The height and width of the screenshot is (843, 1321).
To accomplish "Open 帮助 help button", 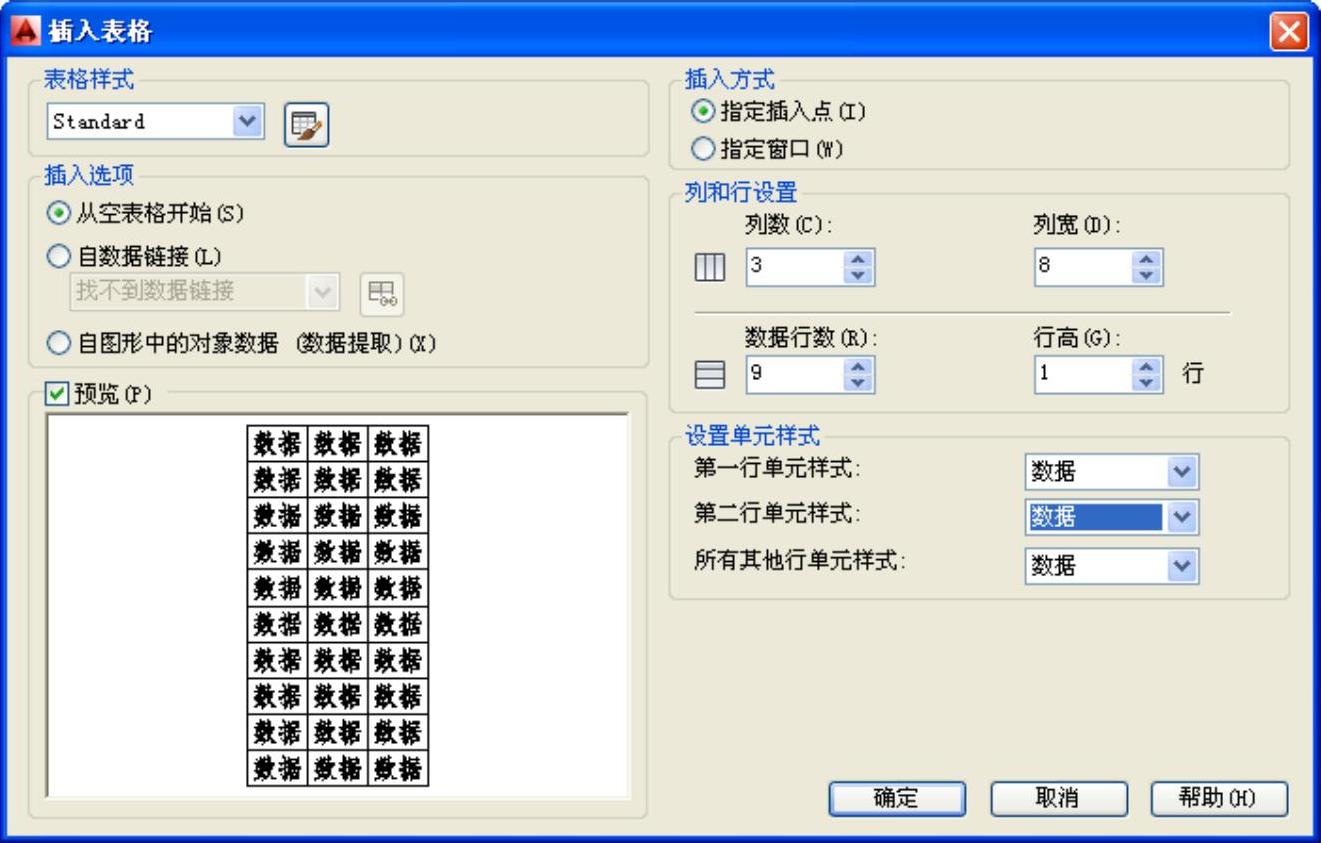I will coord(1220,798).
